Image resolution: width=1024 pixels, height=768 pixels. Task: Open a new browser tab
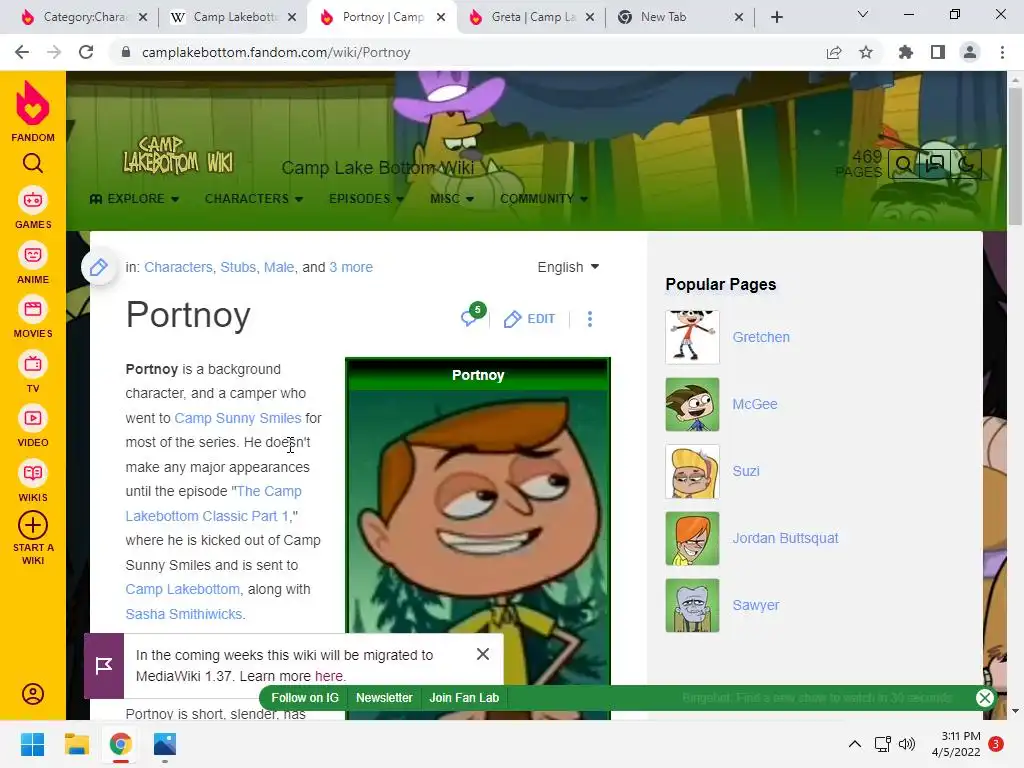776,17
